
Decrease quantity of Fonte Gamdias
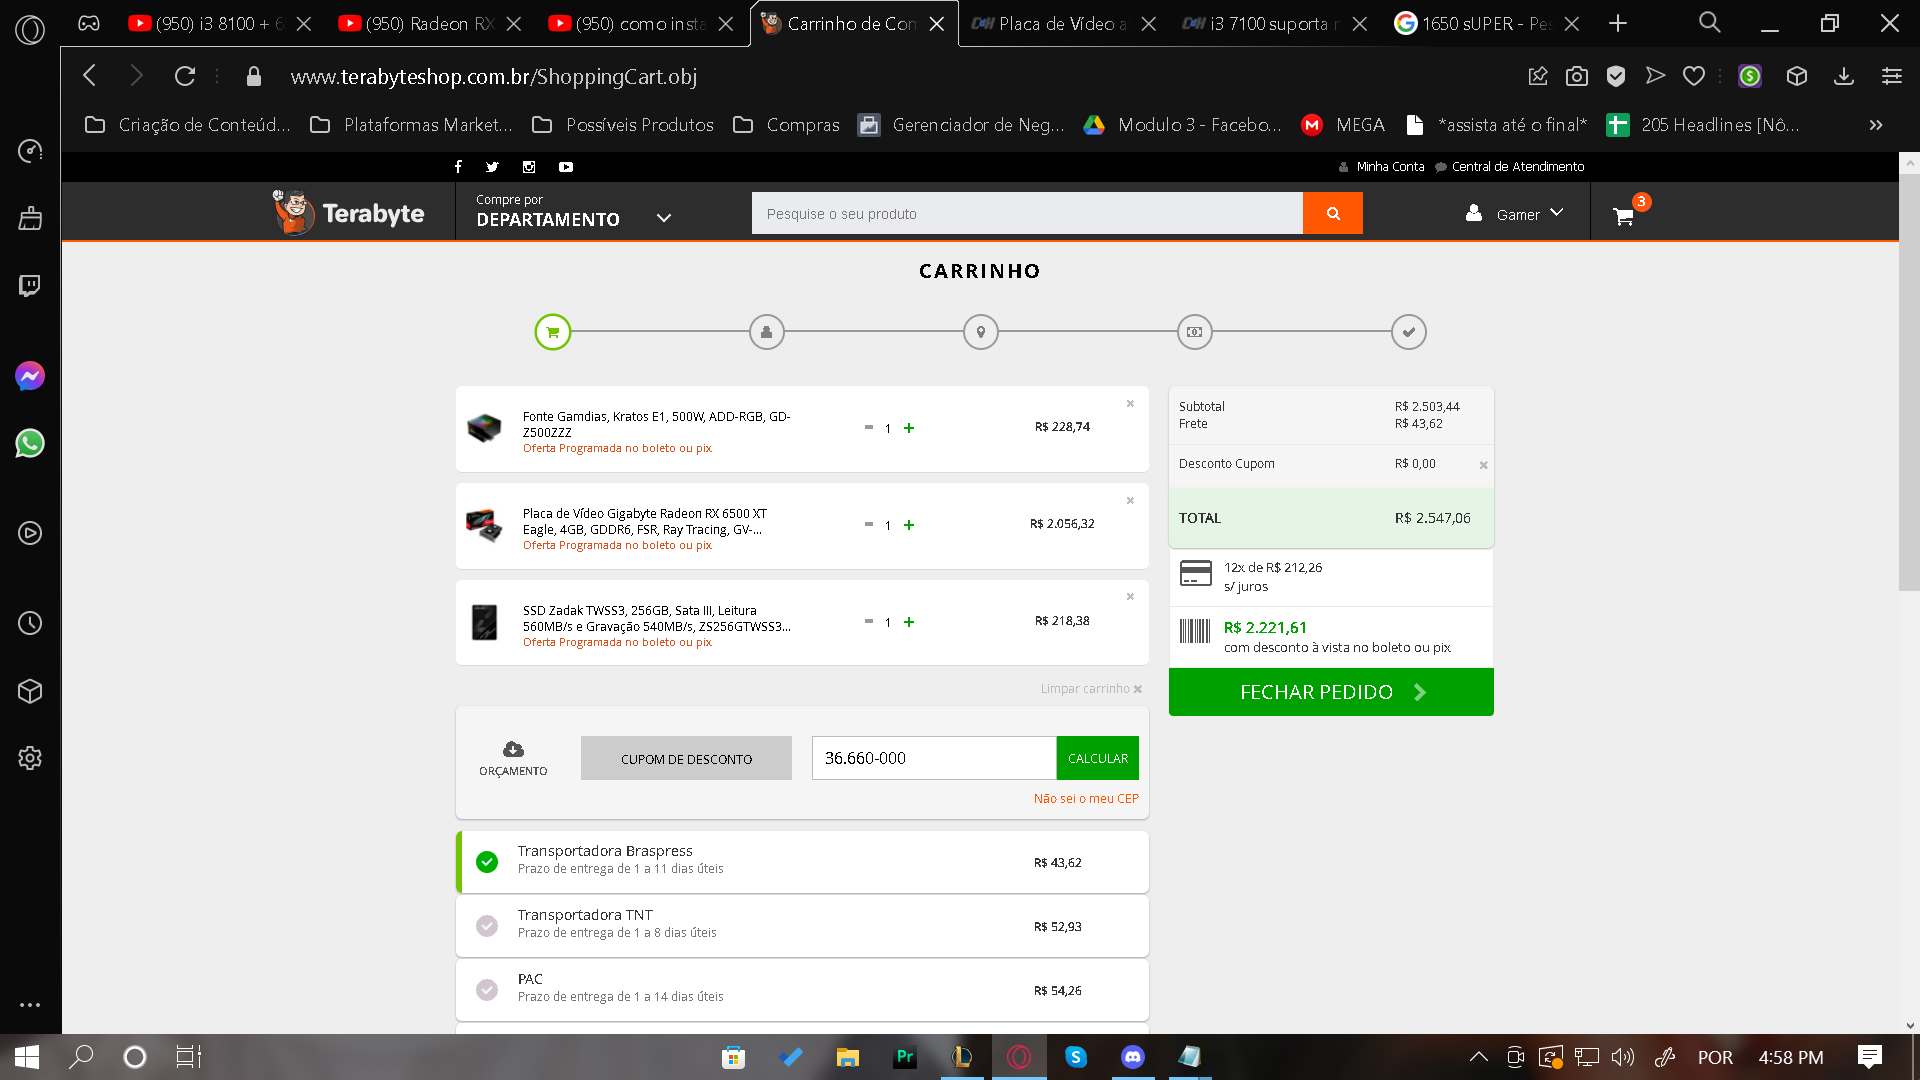click(x=869, y=427)
